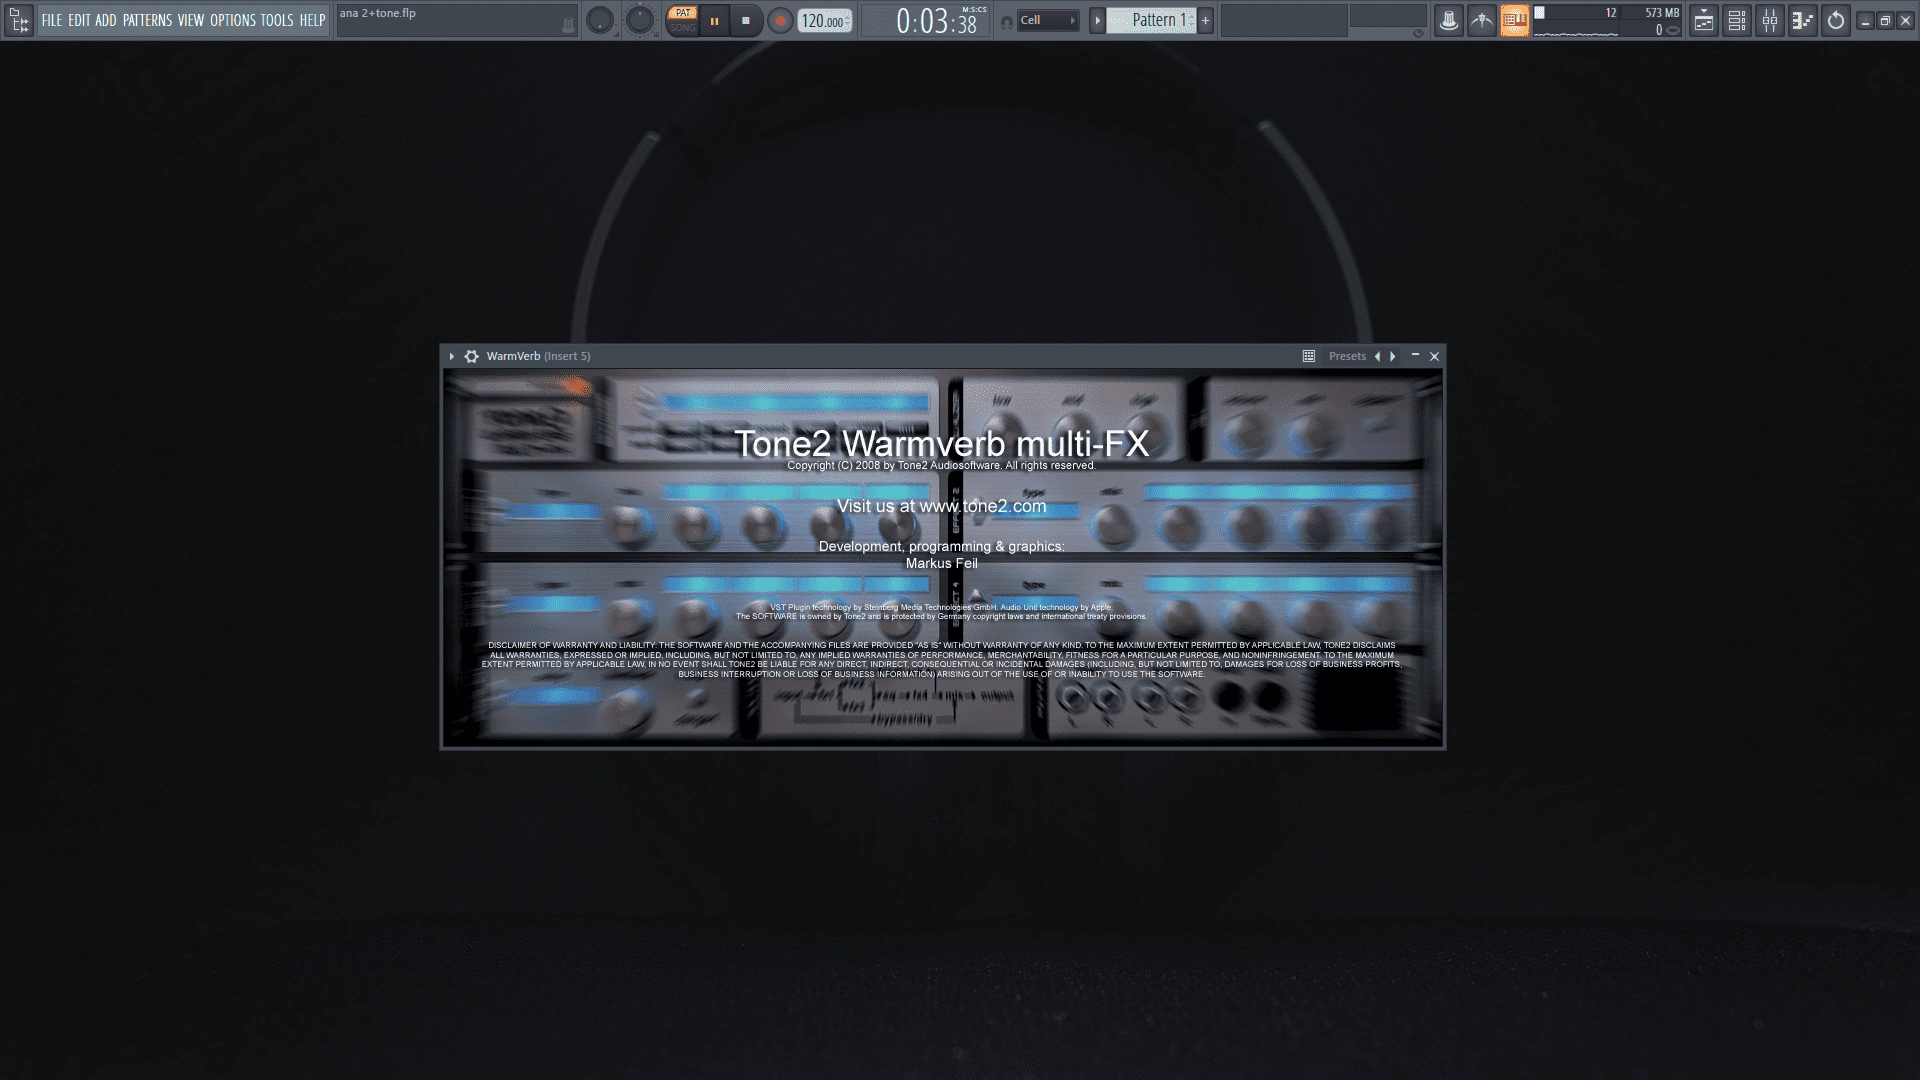The image size is (1920, 1080).
Task: Toggle PAT/SONG playback mode
Action: click(x=682, y=20)
